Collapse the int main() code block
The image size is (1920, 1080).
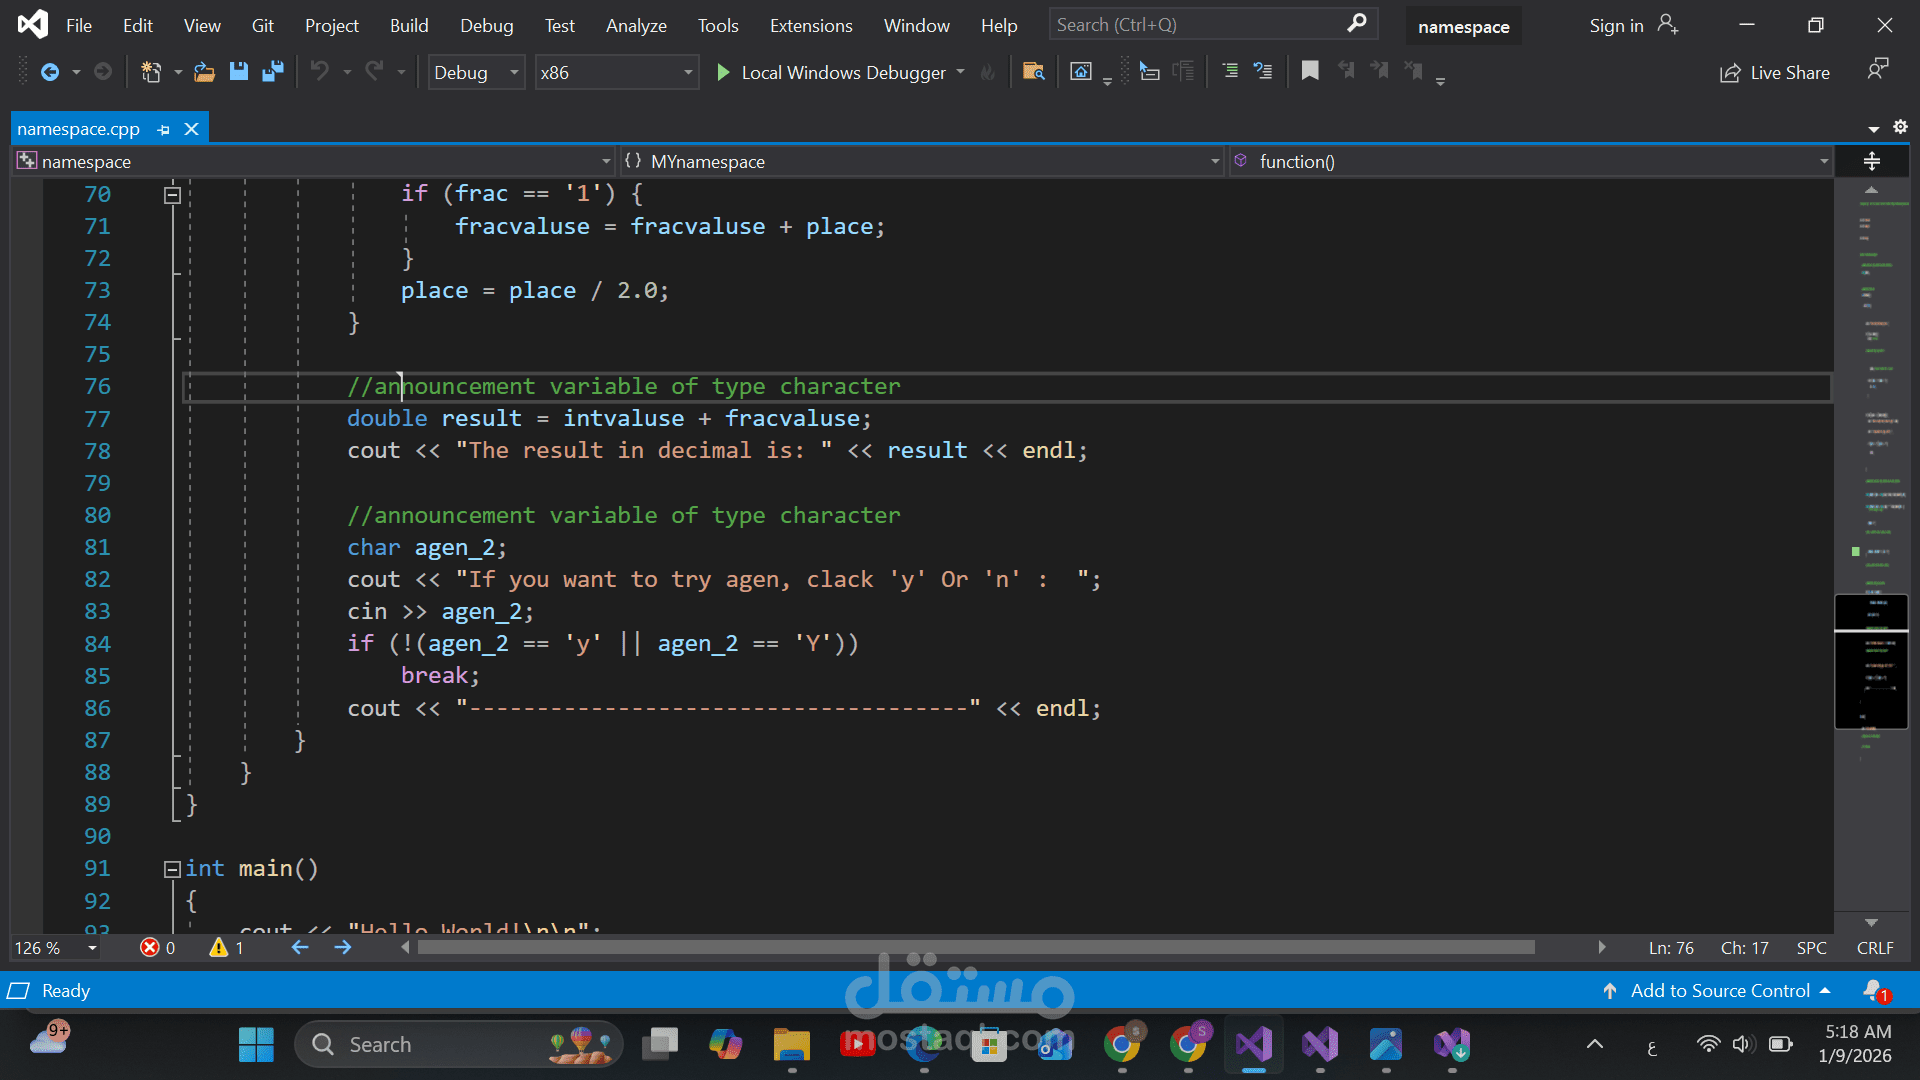172,869
